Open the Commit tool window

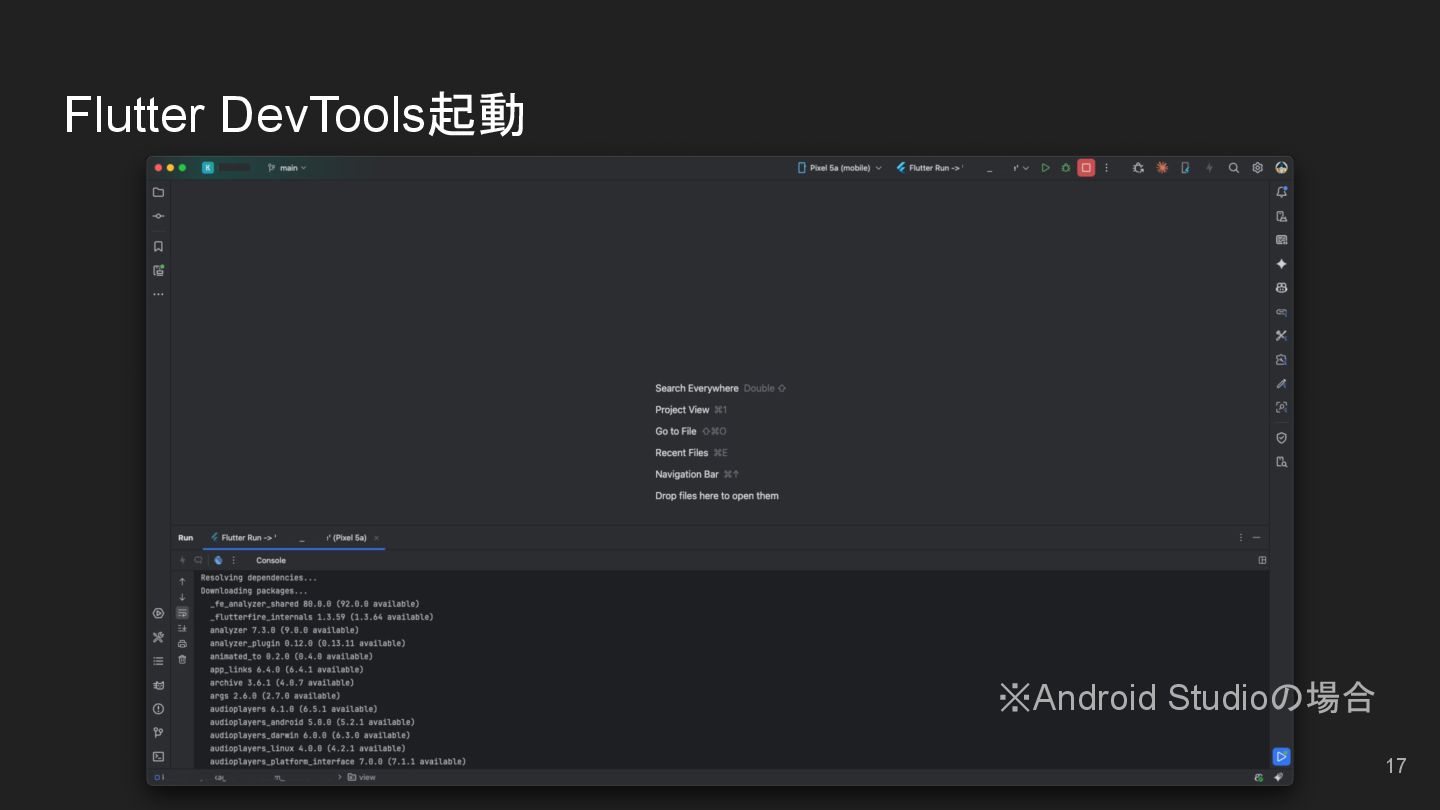point(158,216)
